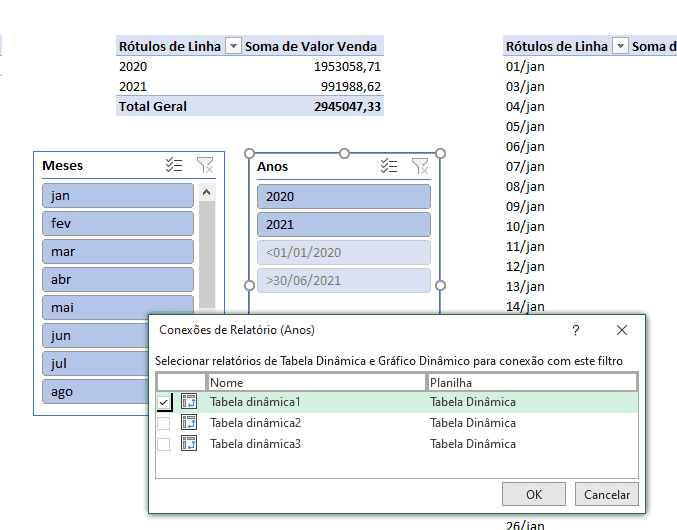Viewport: 677px width, 530px height.
Task: Click the help question mark in dialog
Action: coord(575,330)
